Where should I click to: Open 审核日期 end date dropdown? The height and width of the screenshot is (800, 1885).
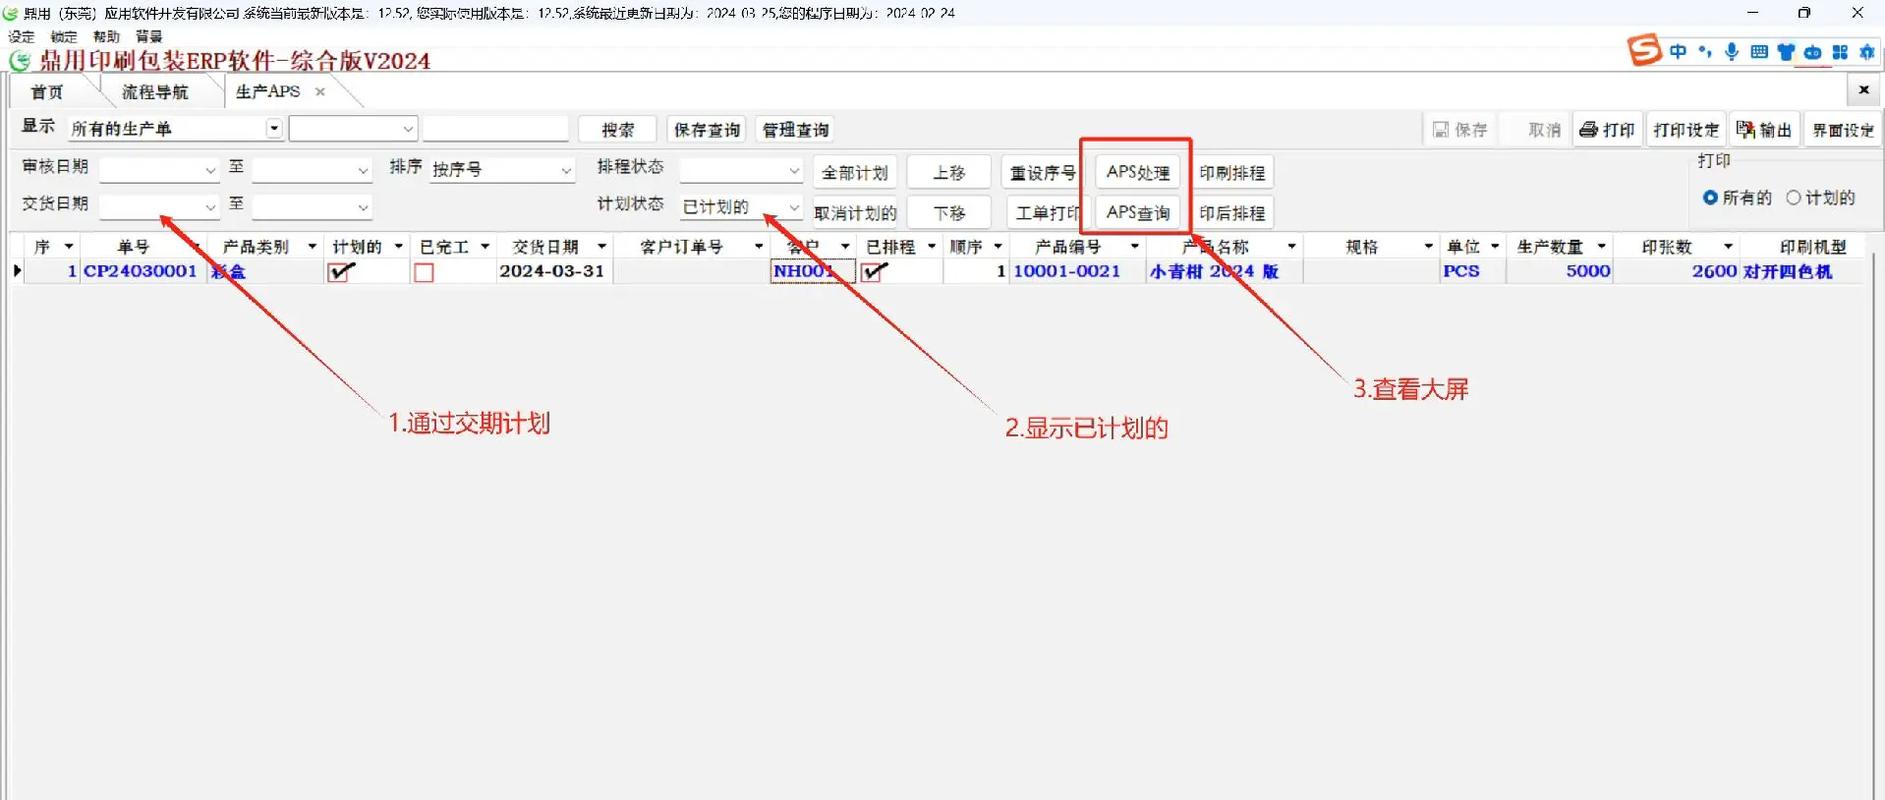point(363,171)
